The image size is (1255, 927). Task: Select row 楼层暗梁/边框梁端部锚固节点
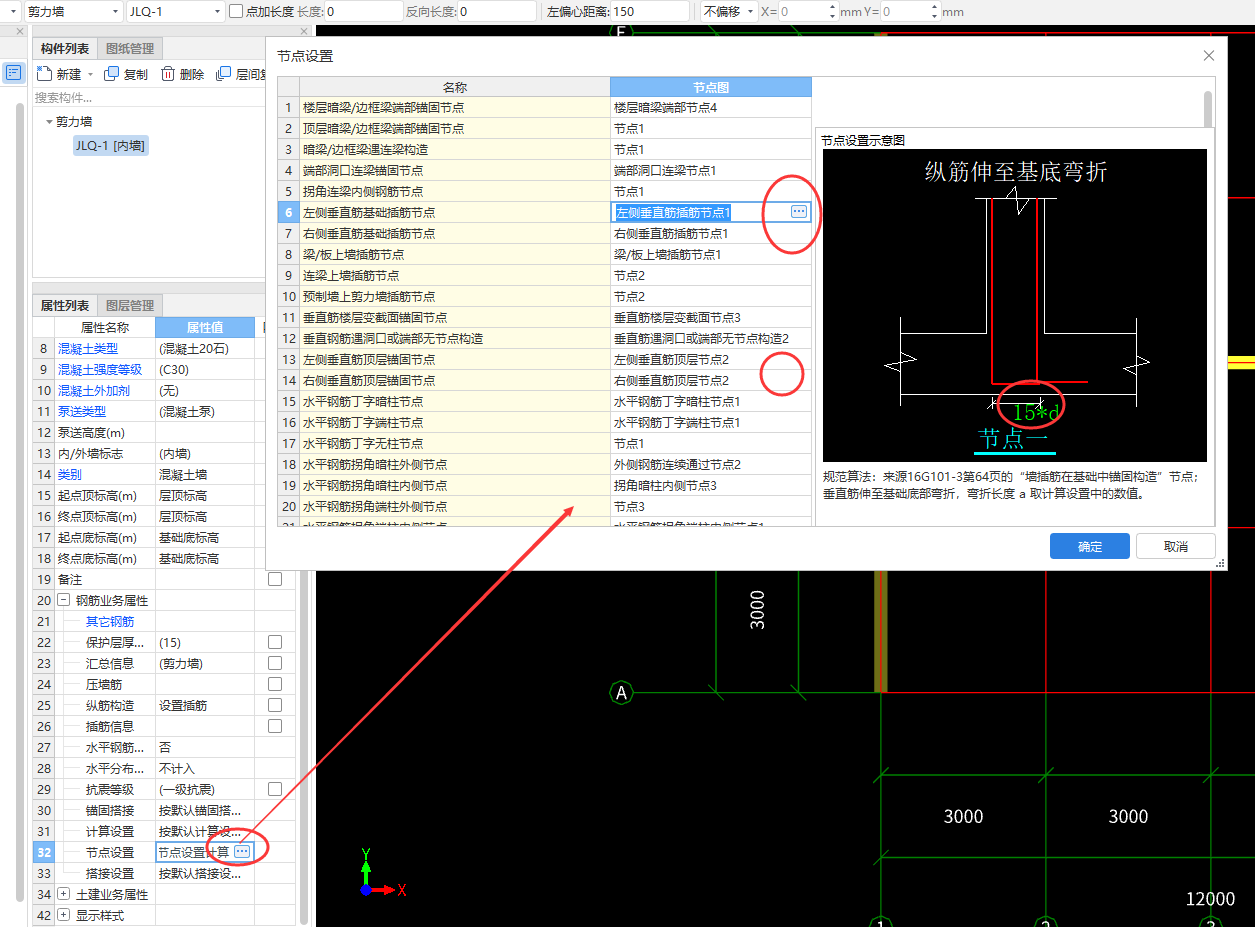(455, 107)
